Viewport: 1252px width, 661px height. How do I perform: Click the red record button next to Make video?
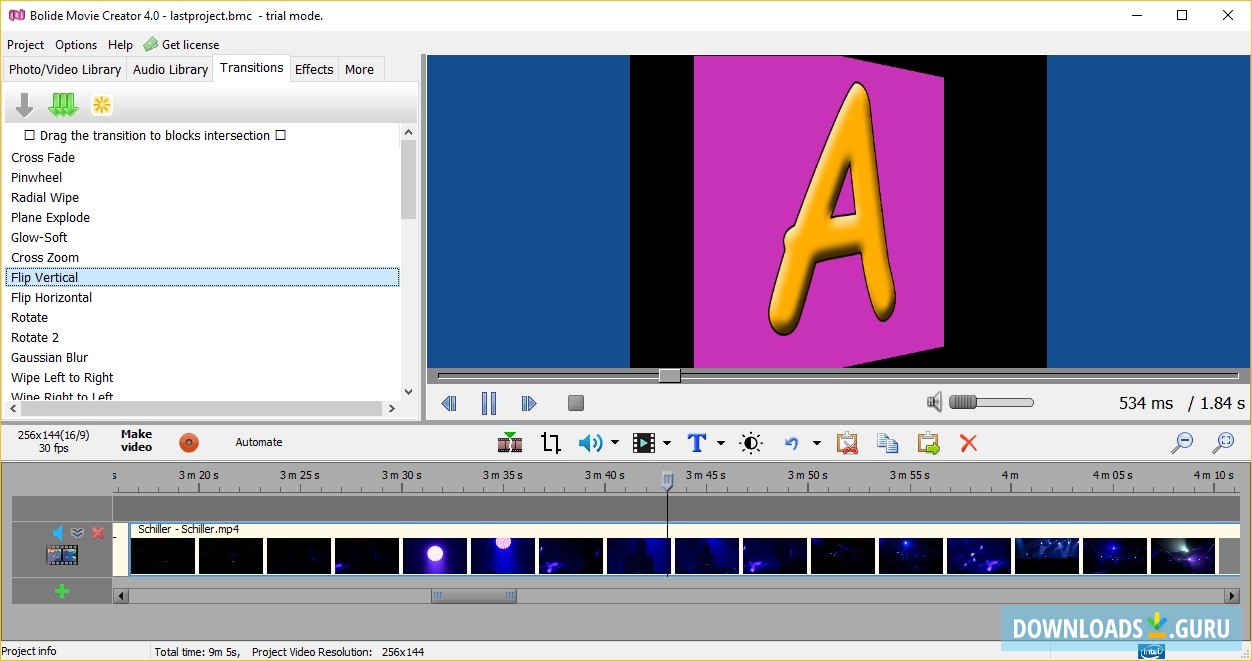tap(189, 442)
